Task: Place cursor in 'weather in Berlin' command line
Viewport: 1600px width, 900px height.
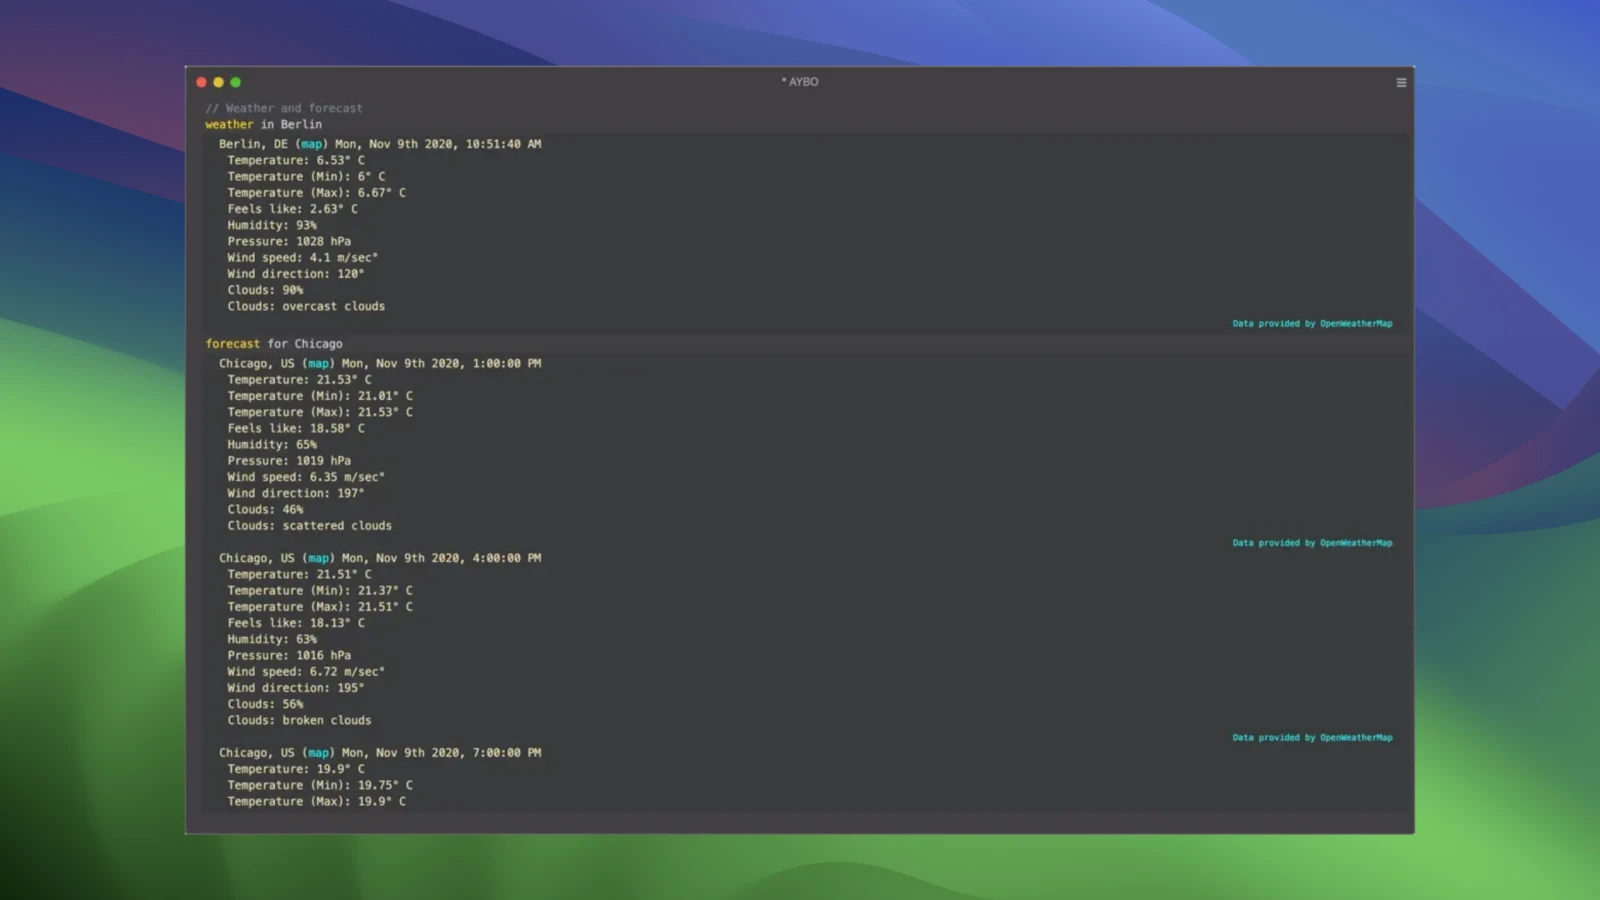Action: pos(300,125)
